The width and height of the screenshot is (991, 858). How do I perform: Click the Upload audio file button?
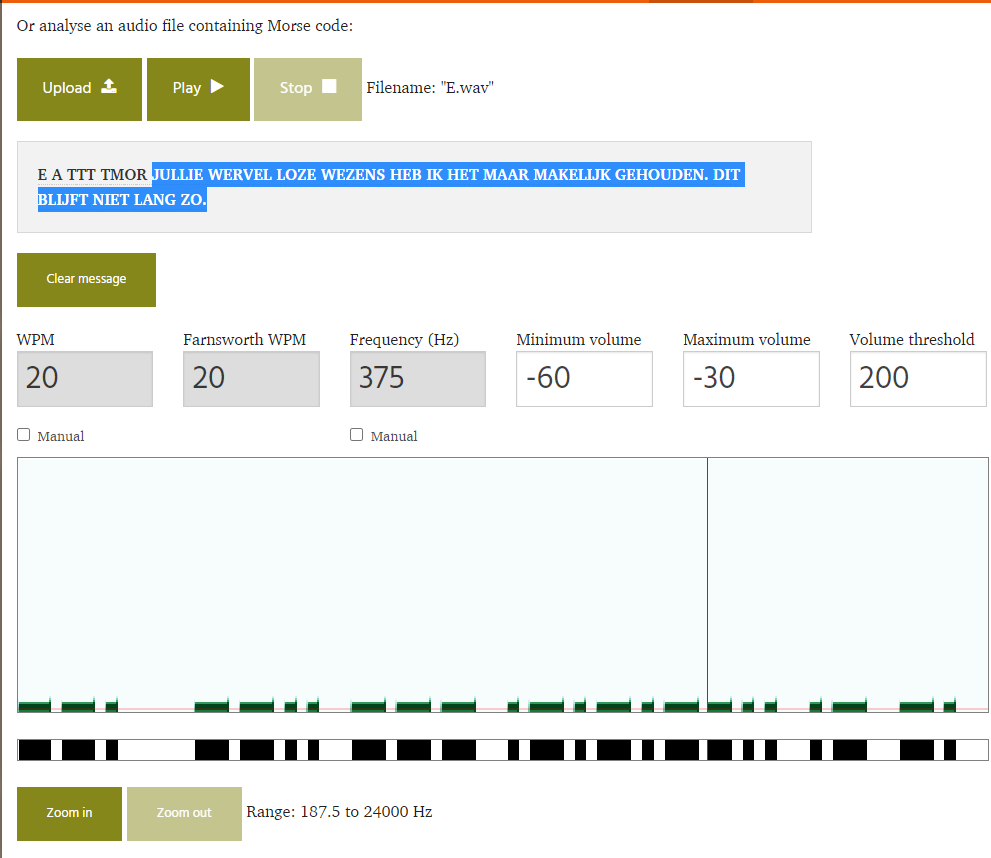pyautogui.click(x=79, y=89)
